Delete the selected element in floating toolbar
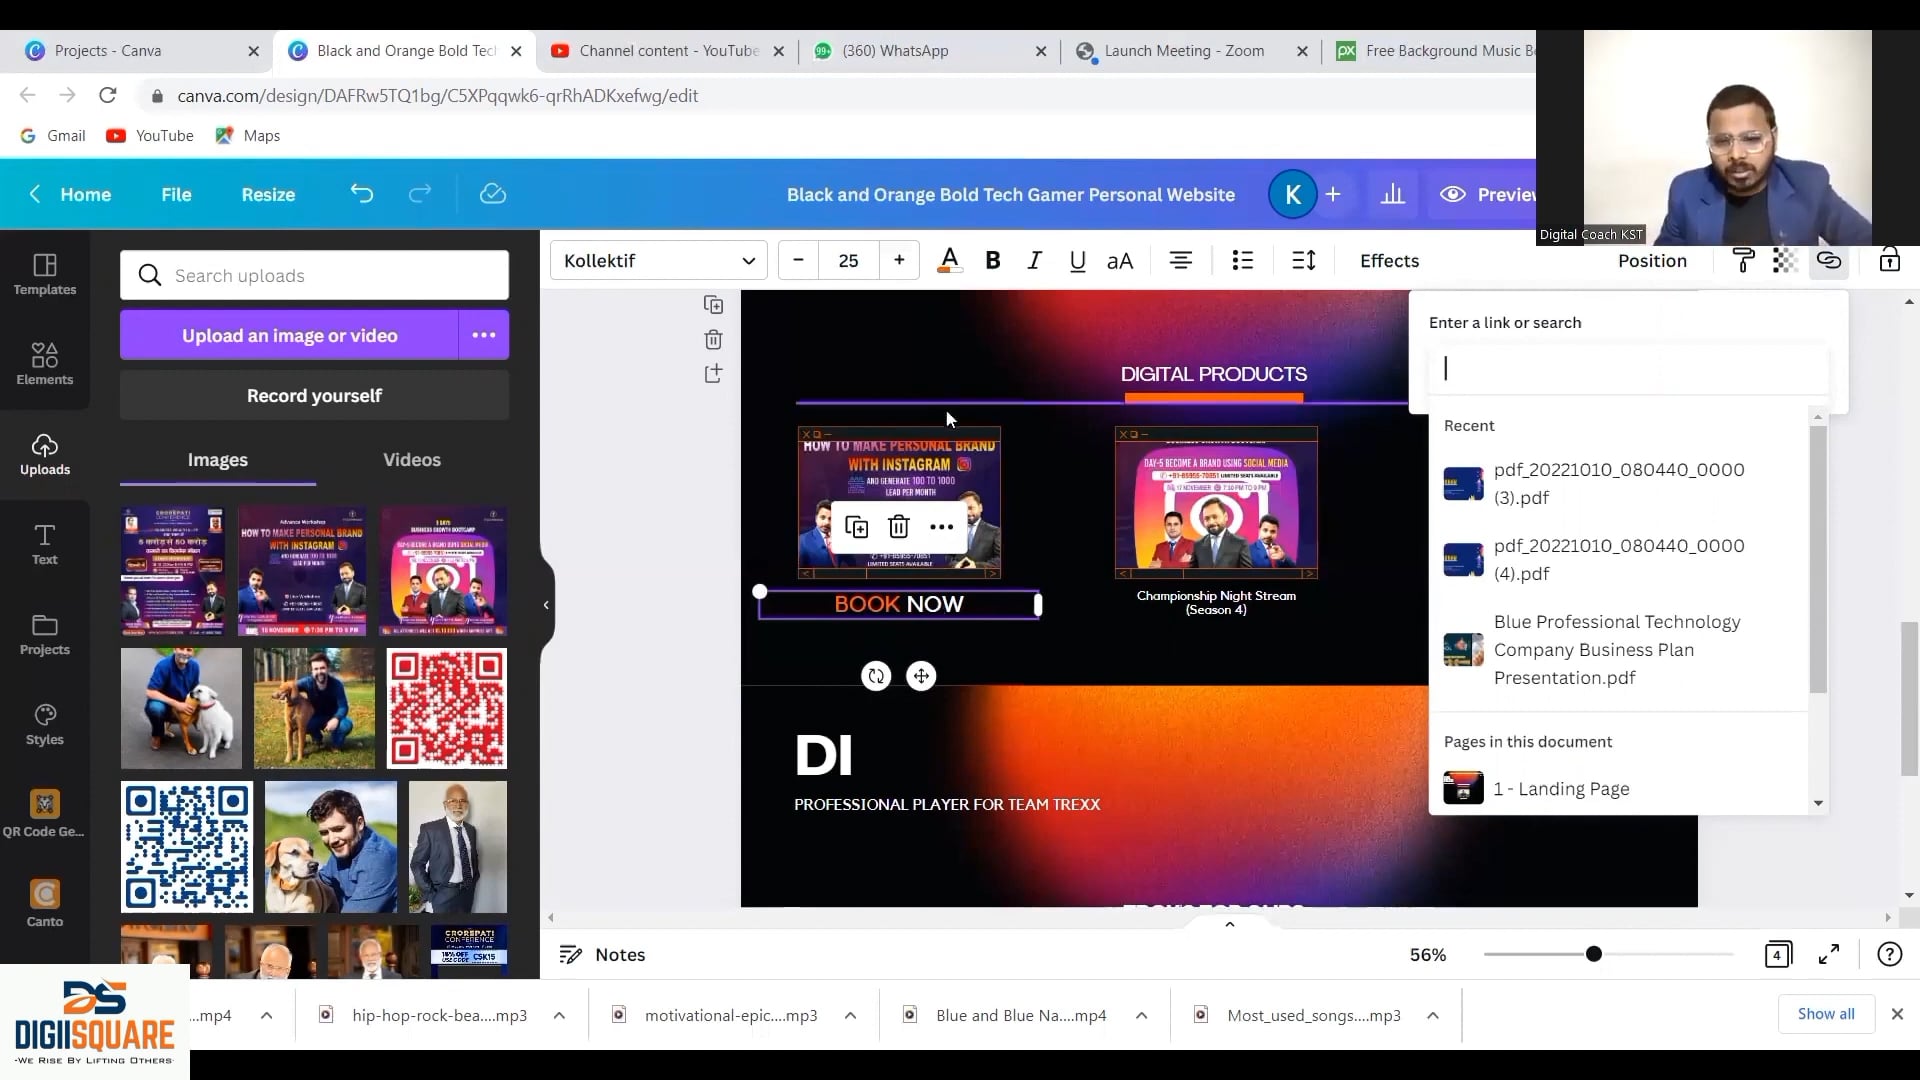The image size is (1920, 1080). click(899, 527)
